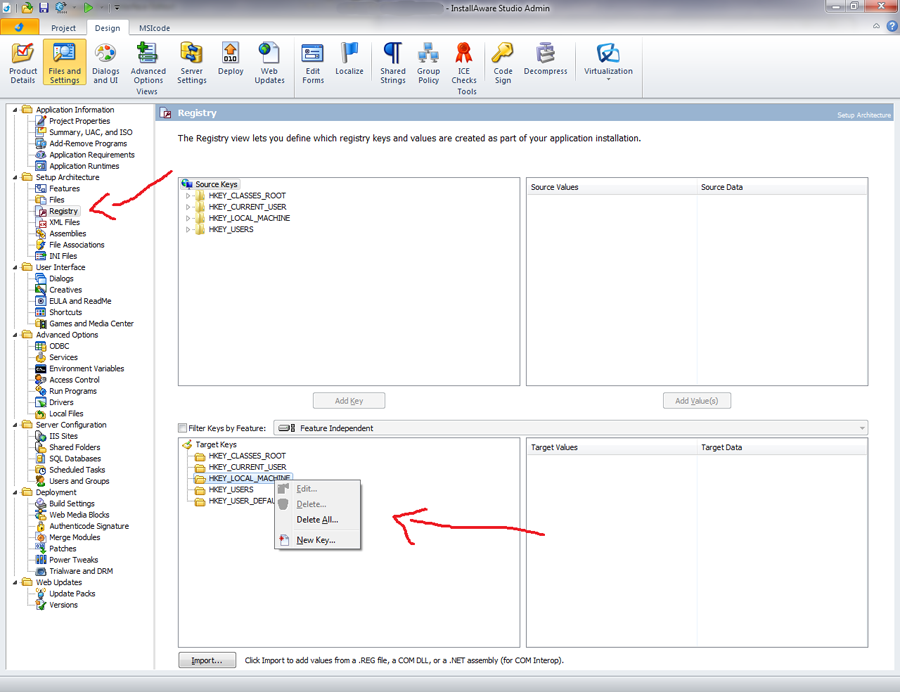Open Advanced Options view
This screenshot has width=900, height=692.
pos(148,63)
